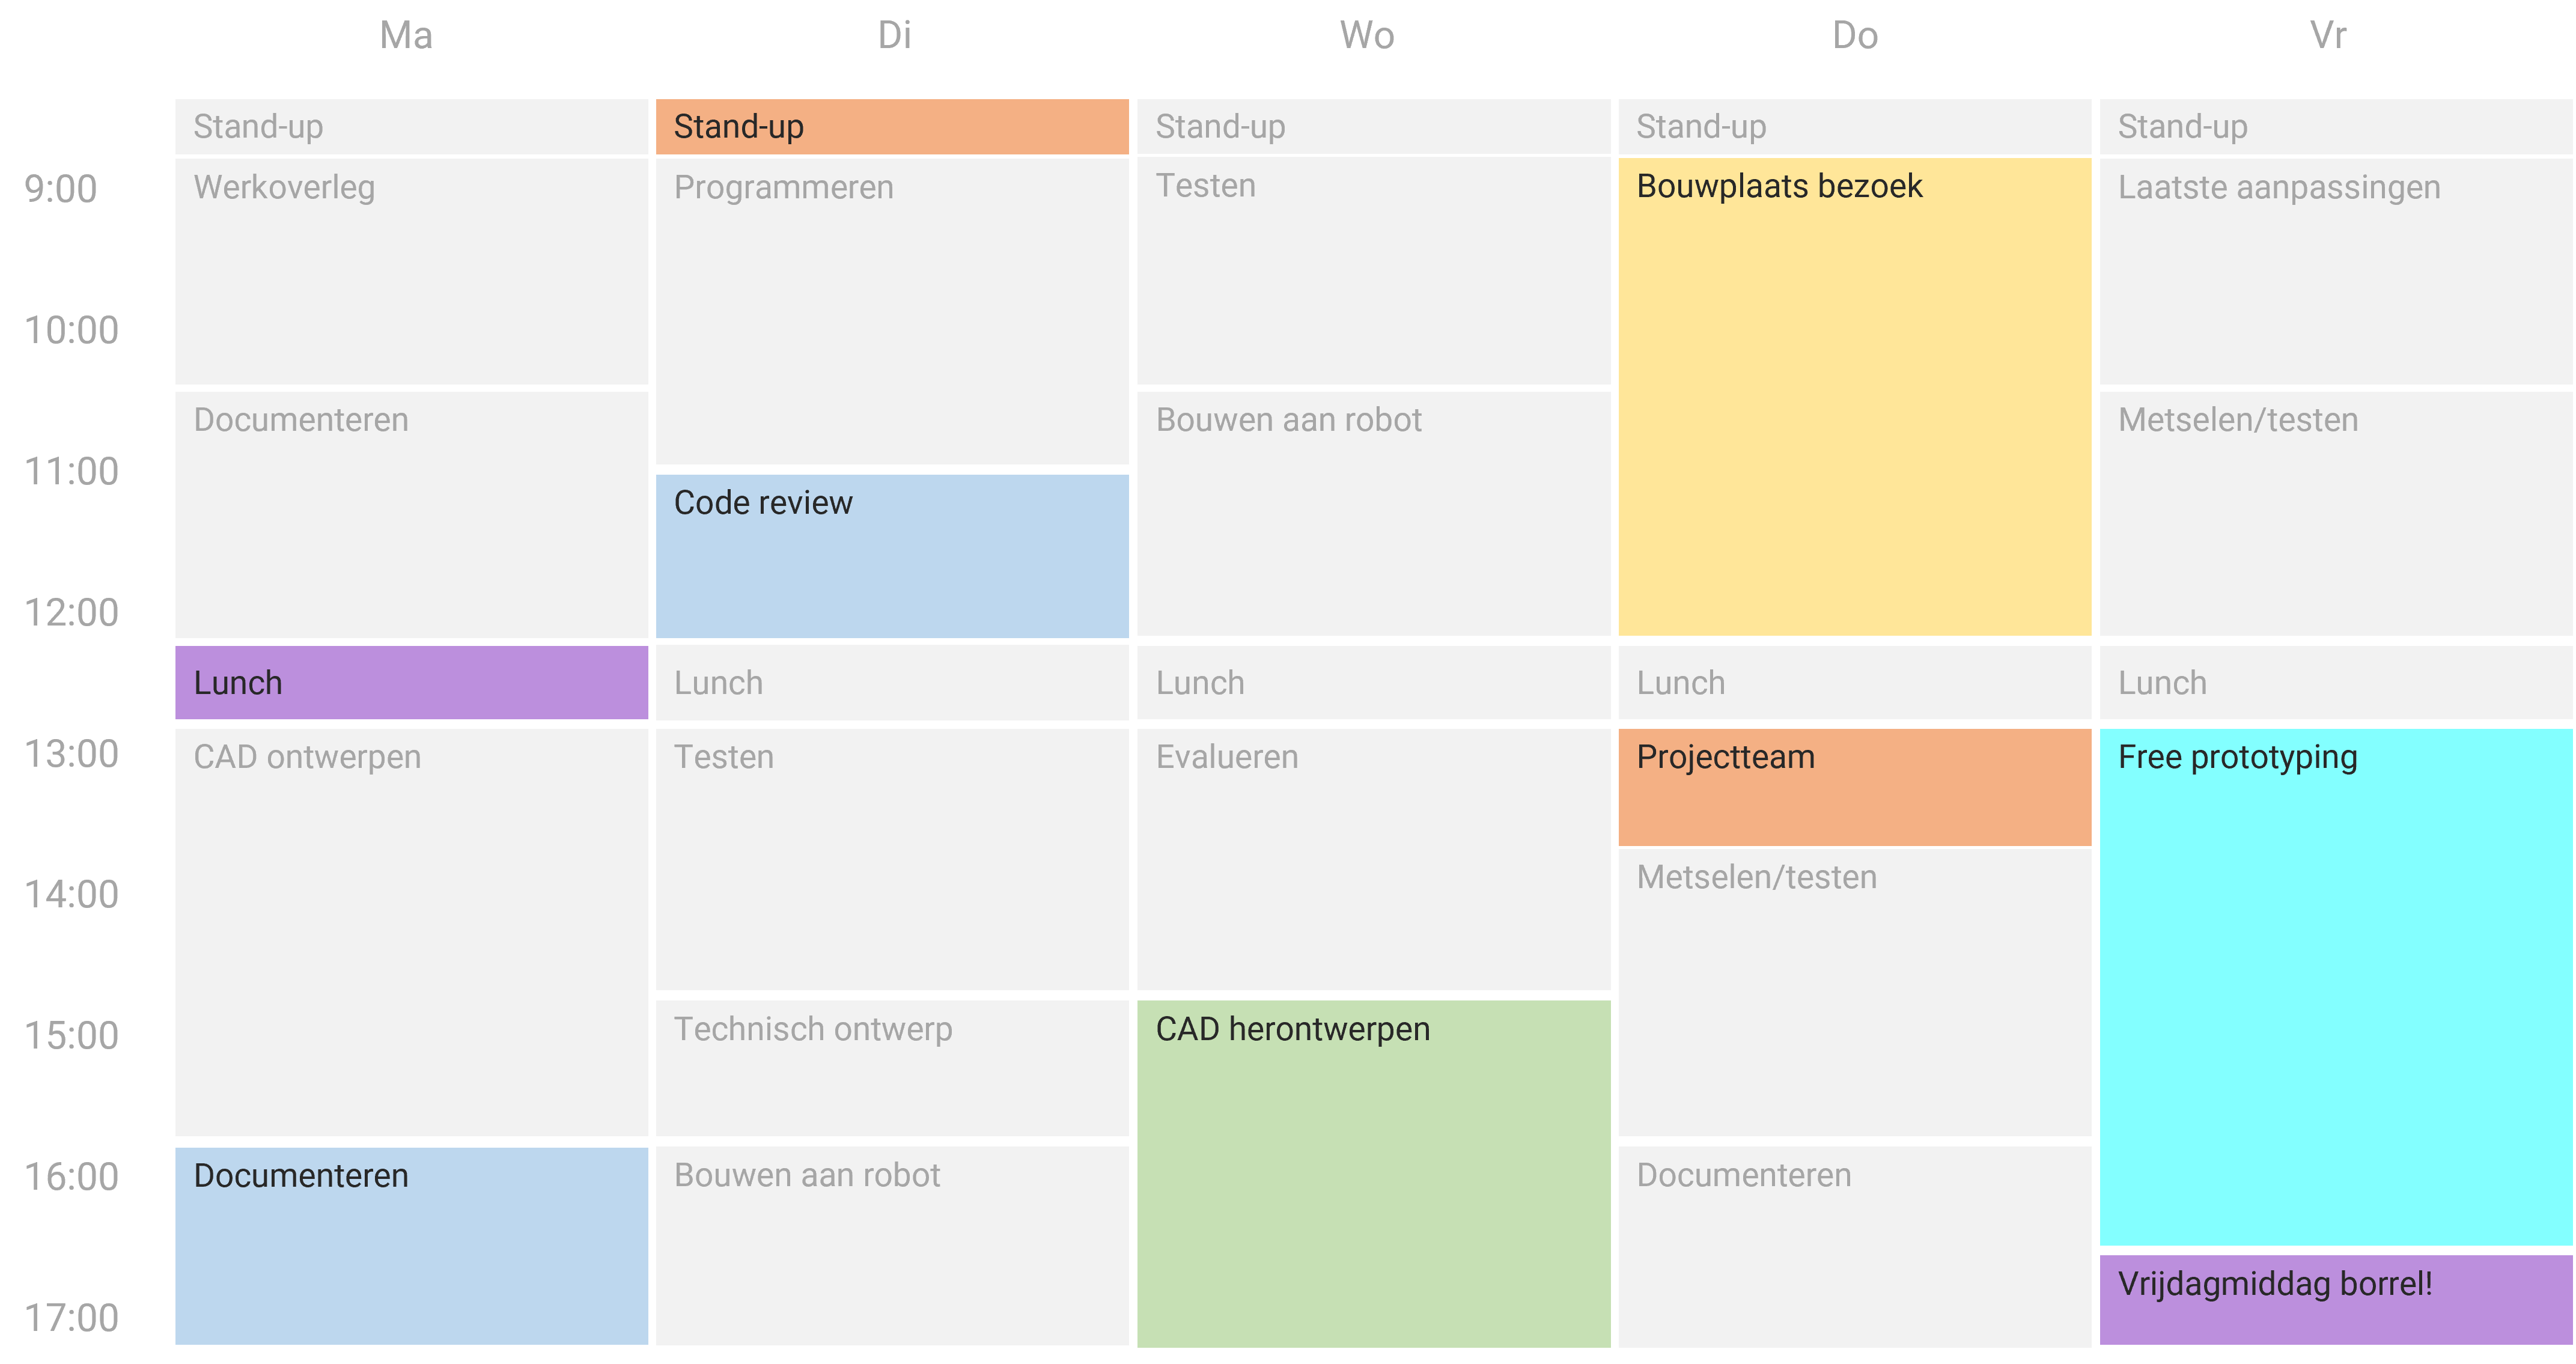The width and height of the screenshot is (2576, 1364).
Task: Select the Free prototyping block on Friday
Action: point(2337,987)
